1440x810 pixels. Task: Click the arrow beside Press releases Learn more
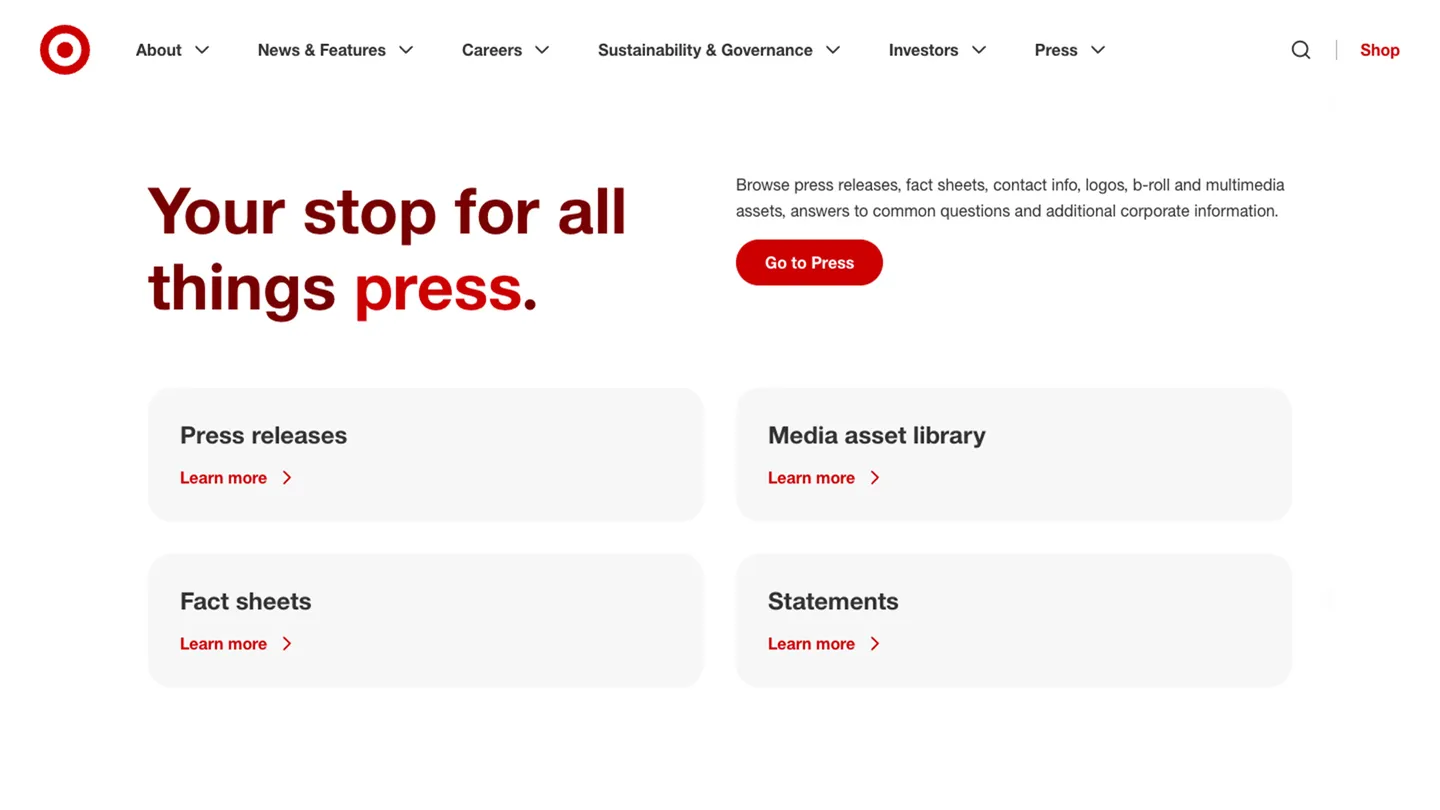click(x=287, y=478)
